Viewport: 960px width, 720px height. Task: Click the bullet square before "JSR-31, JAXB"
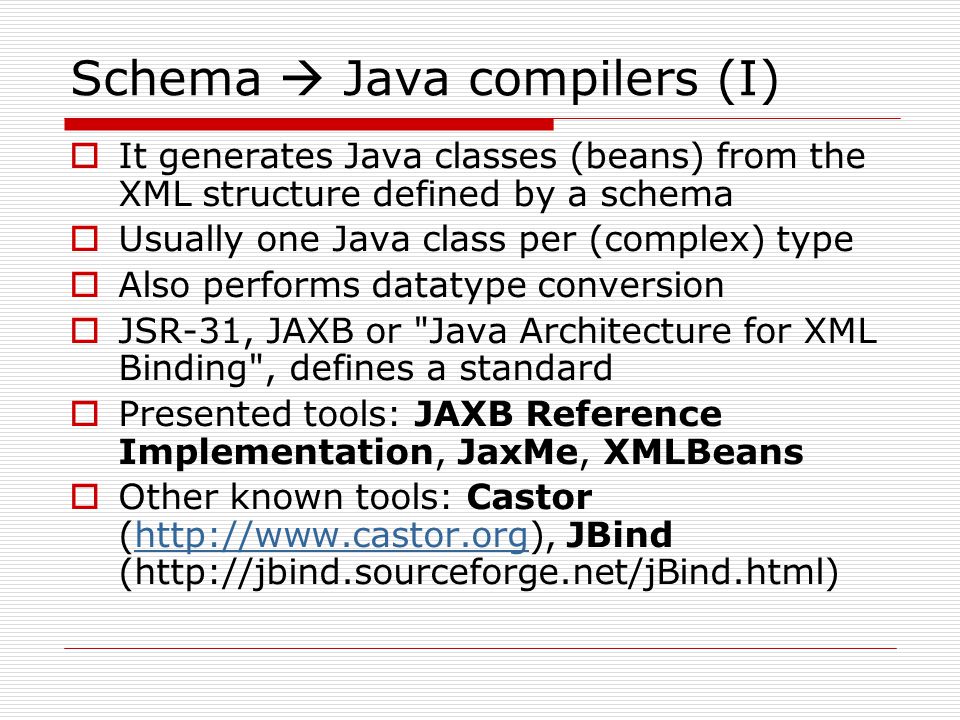pyautogui.click(x=84, y=331)
